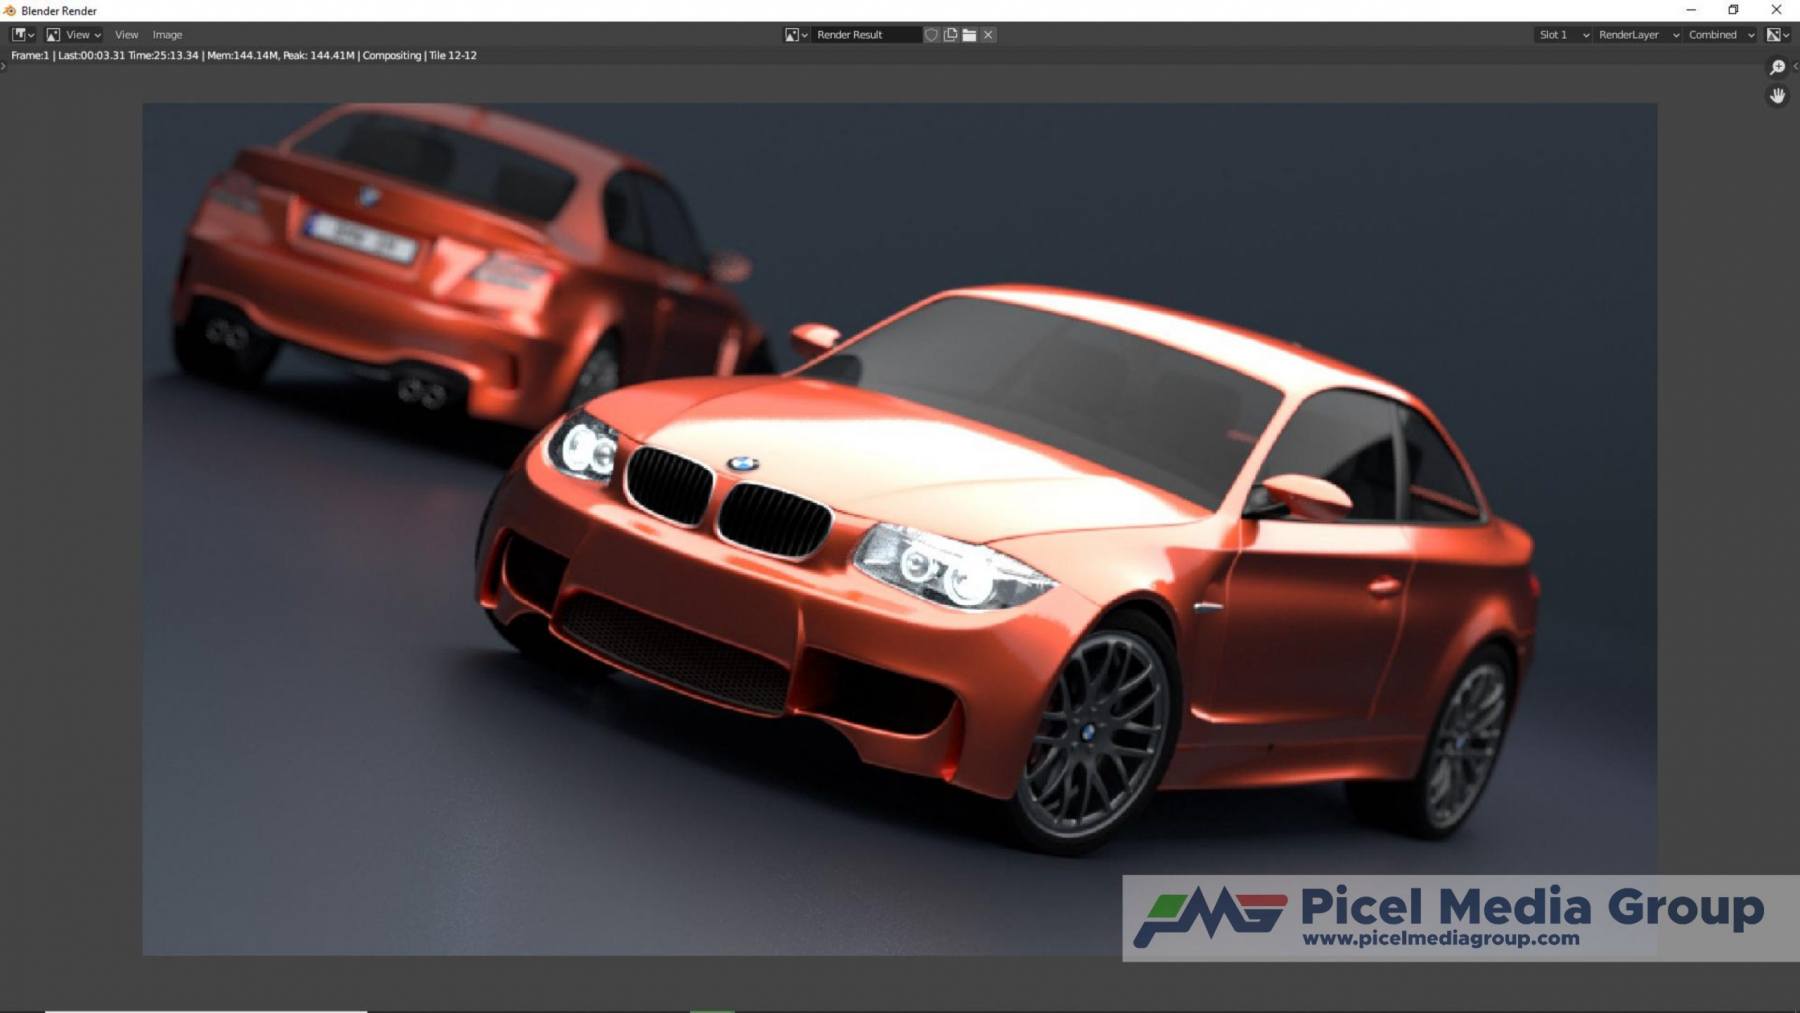Toggle fake user shield icon
The width and height of the screenshot is (1800, 1013).
931,35
